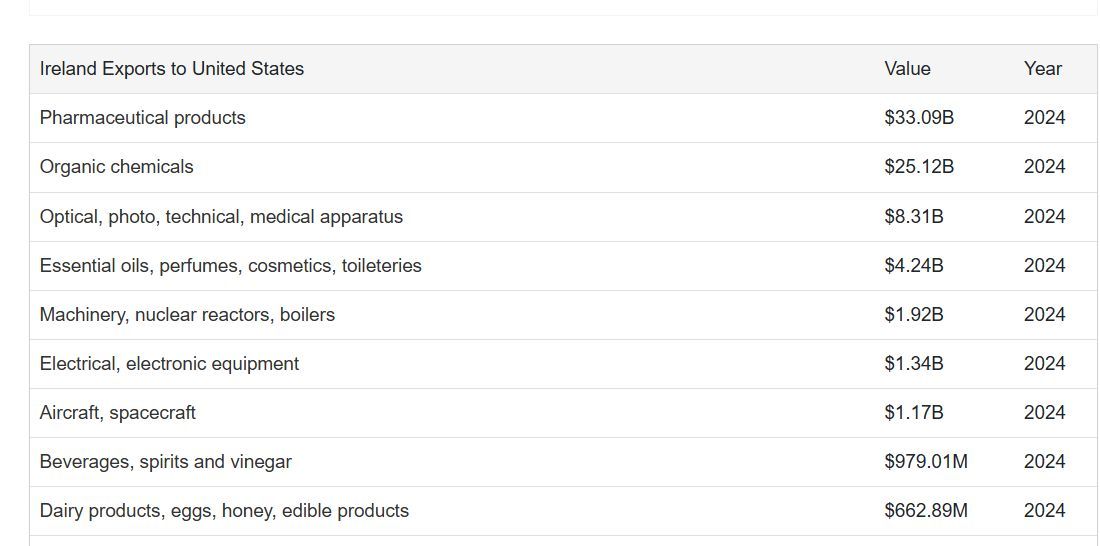The height and width of the screenshot is (546, 1100).
Task: Open the Pharmaceutical products link
Action: coord(142,118)
